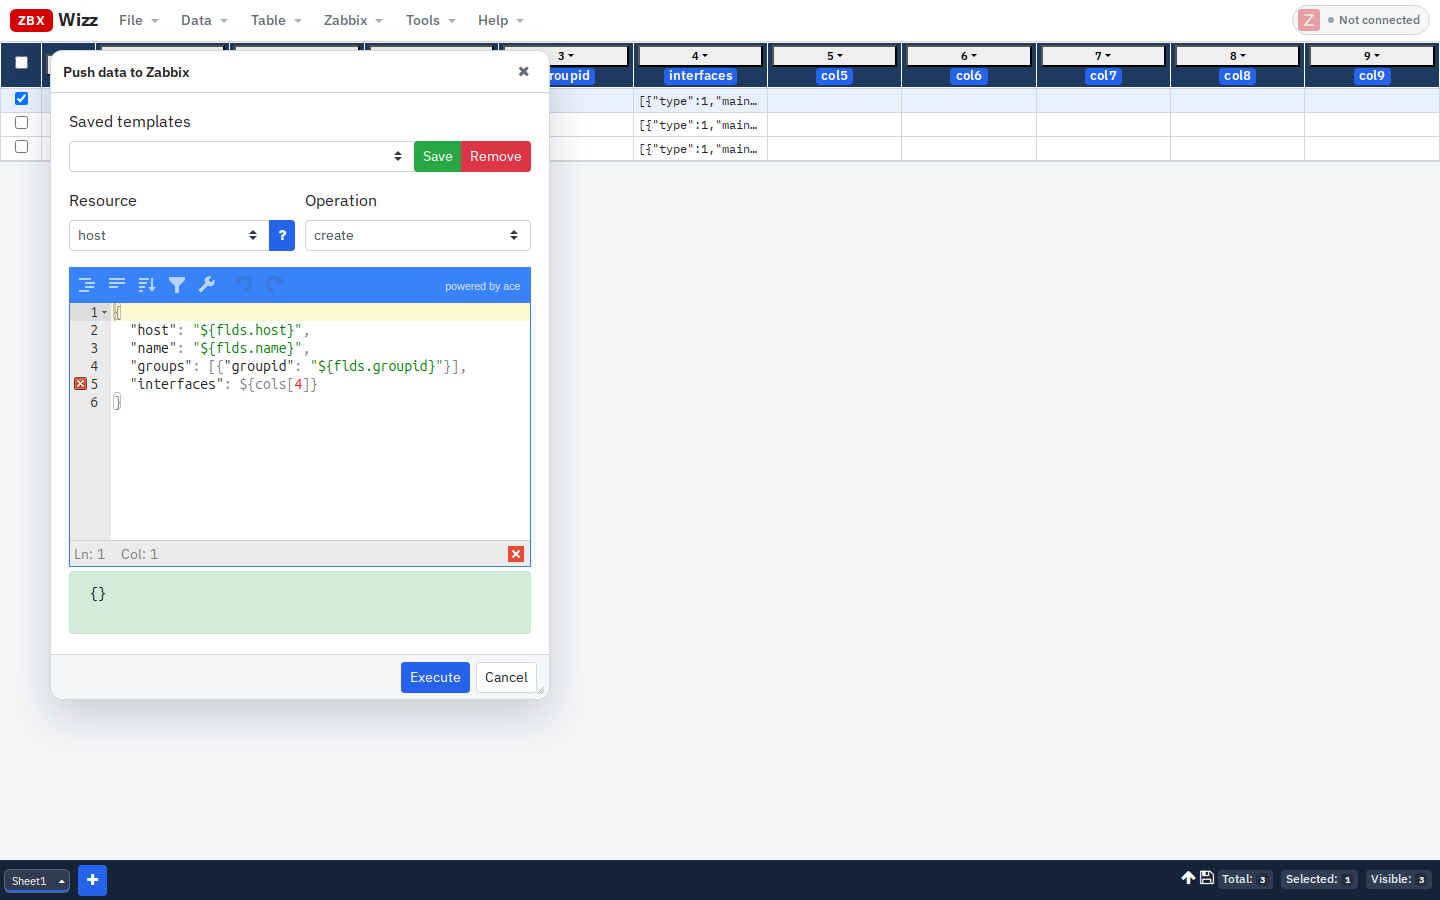1440x900 pixels.
Task: Click the floppy disk save icon in status bar
Action: tap(1207, 878)
